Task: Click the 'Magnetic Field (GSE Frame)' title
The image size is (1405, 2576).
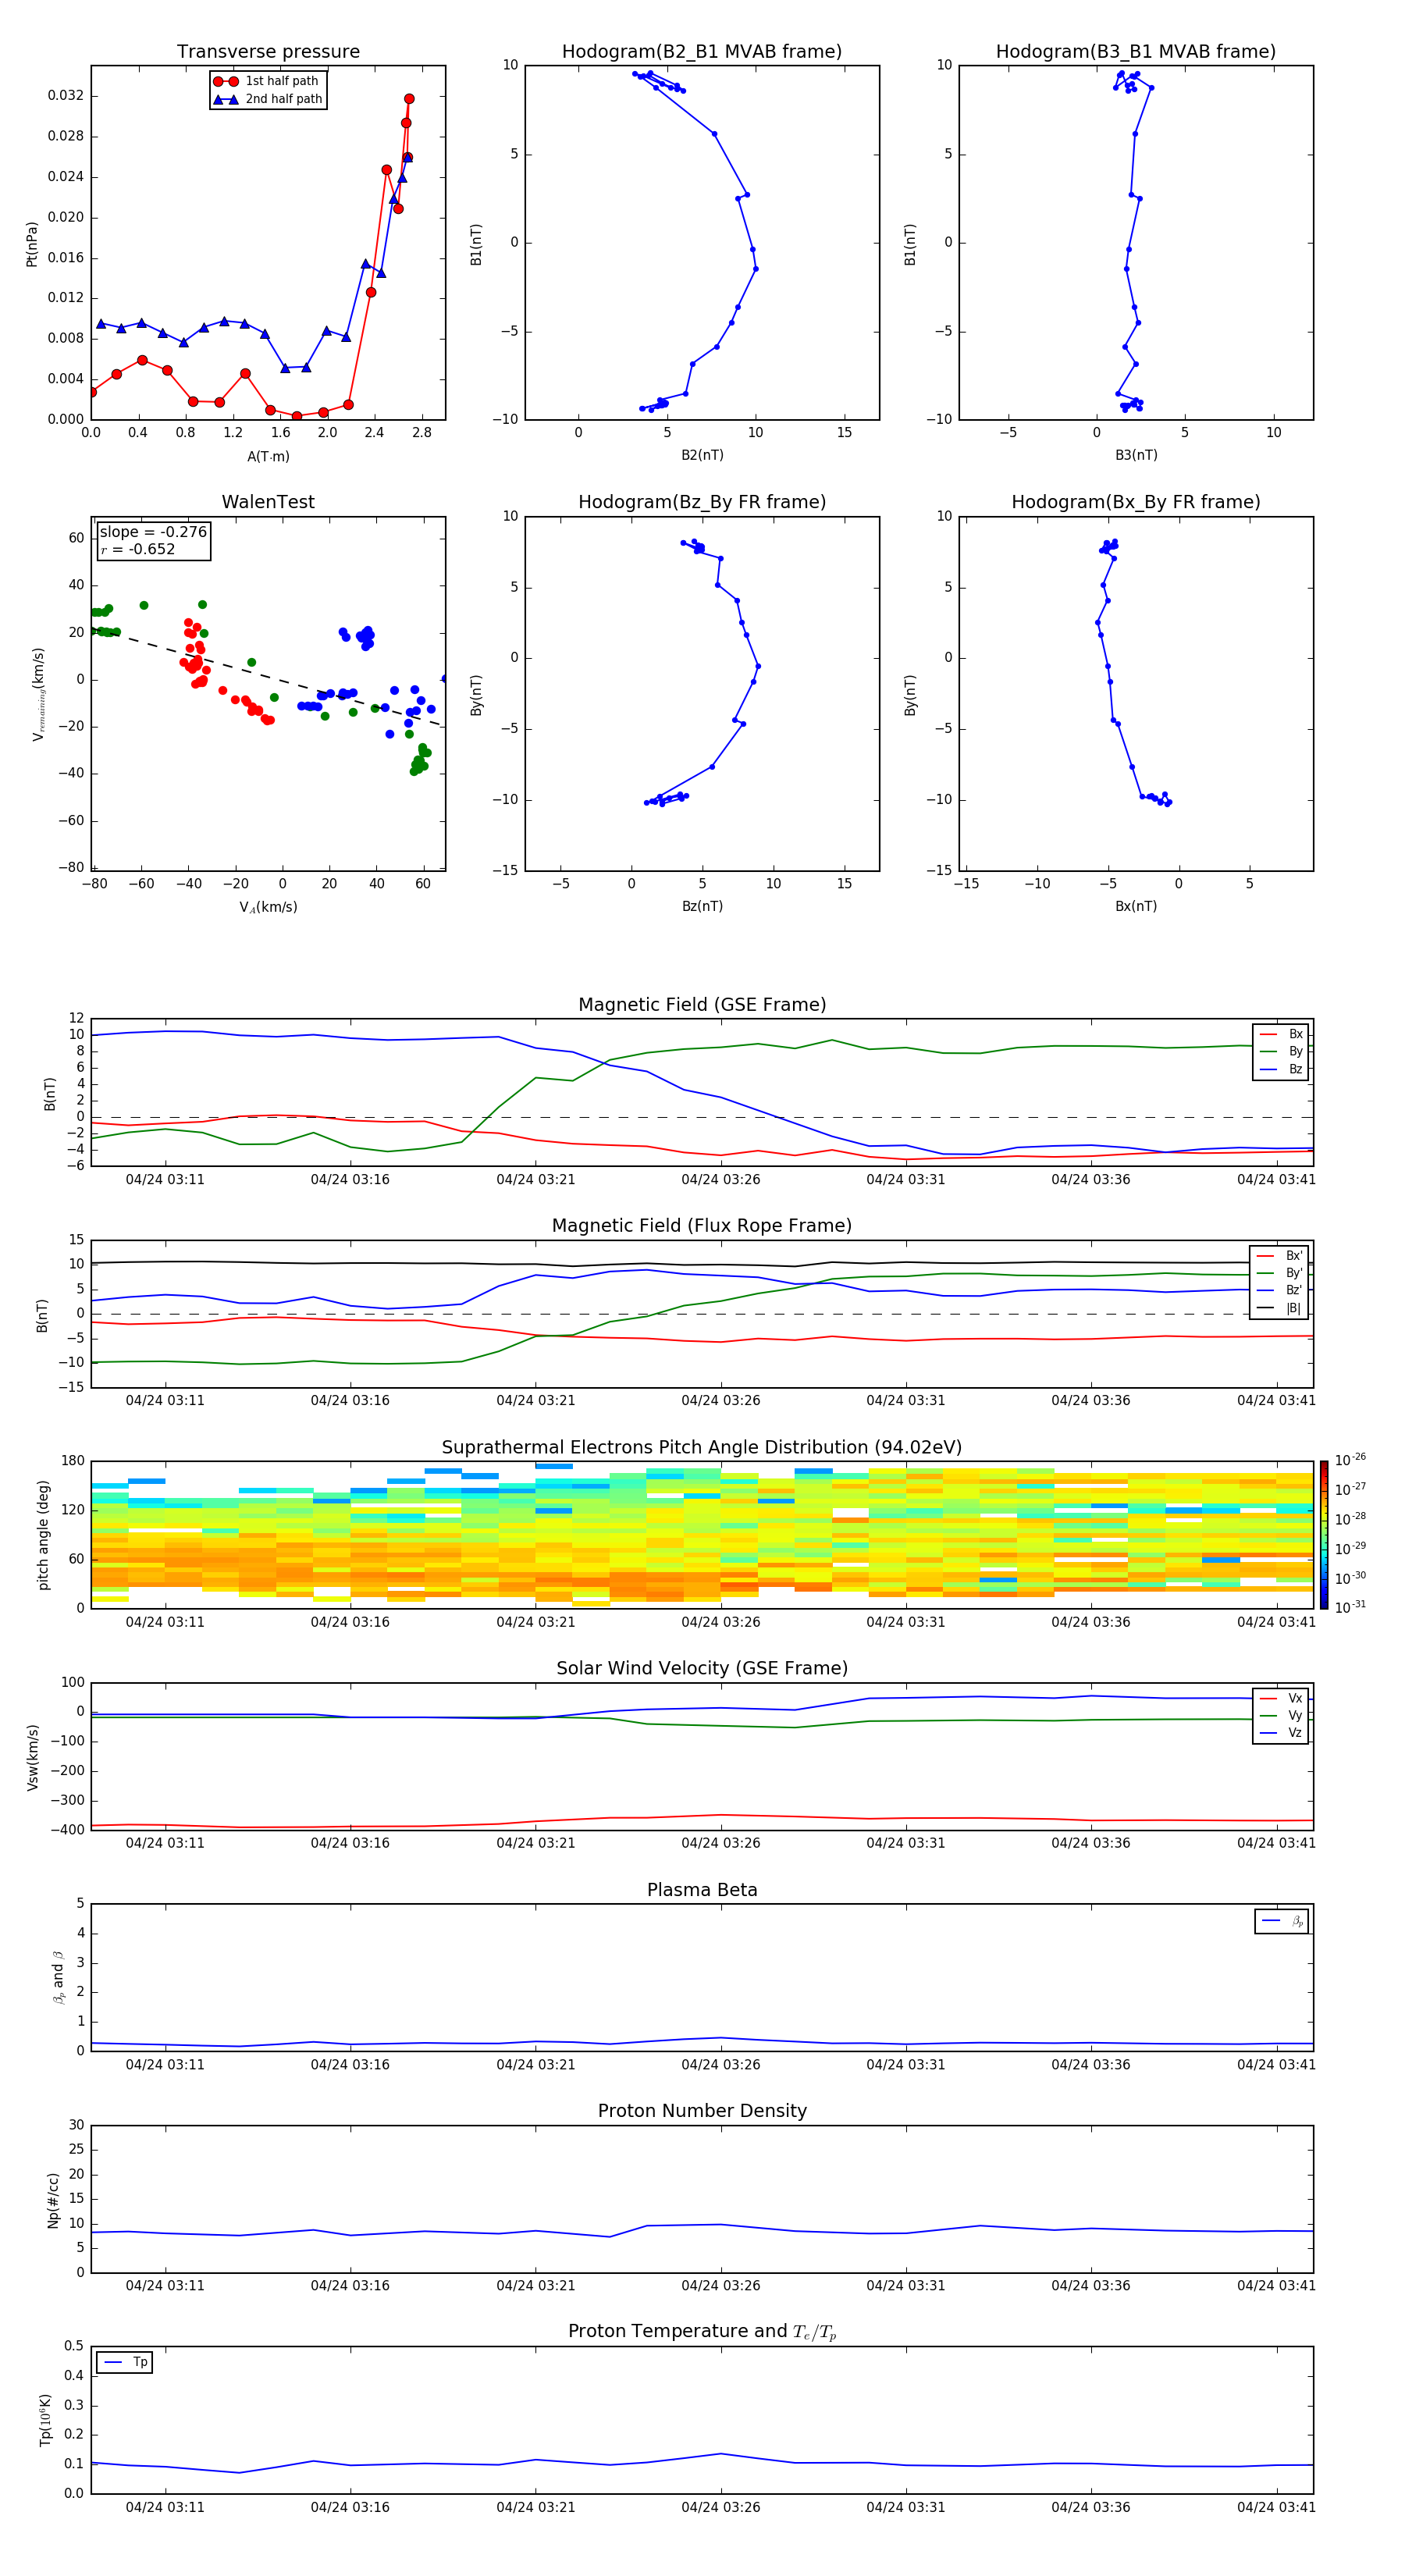Action: [x=702, y=1005]
